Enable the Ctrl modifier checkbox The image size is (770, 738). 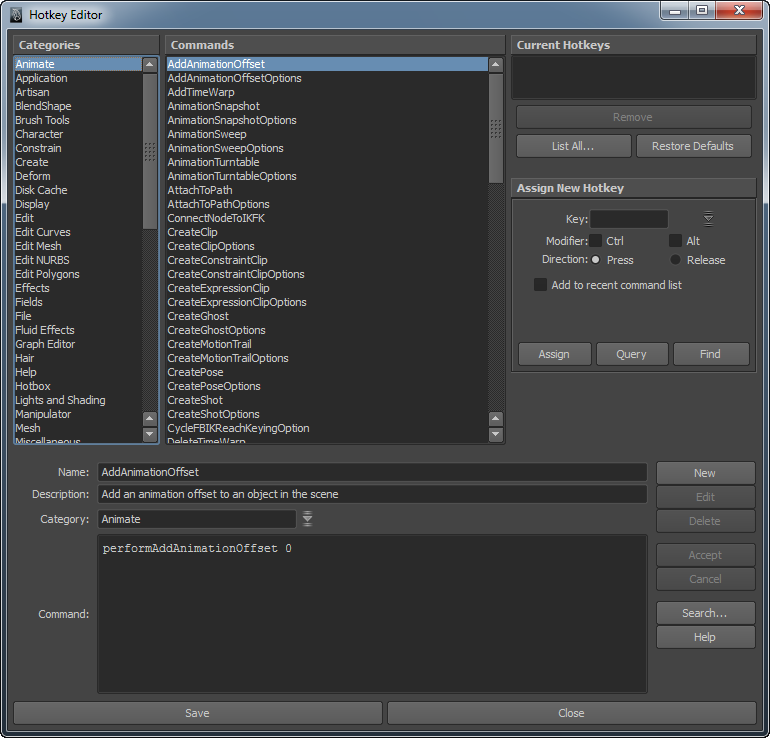click(x=596, y=241)
